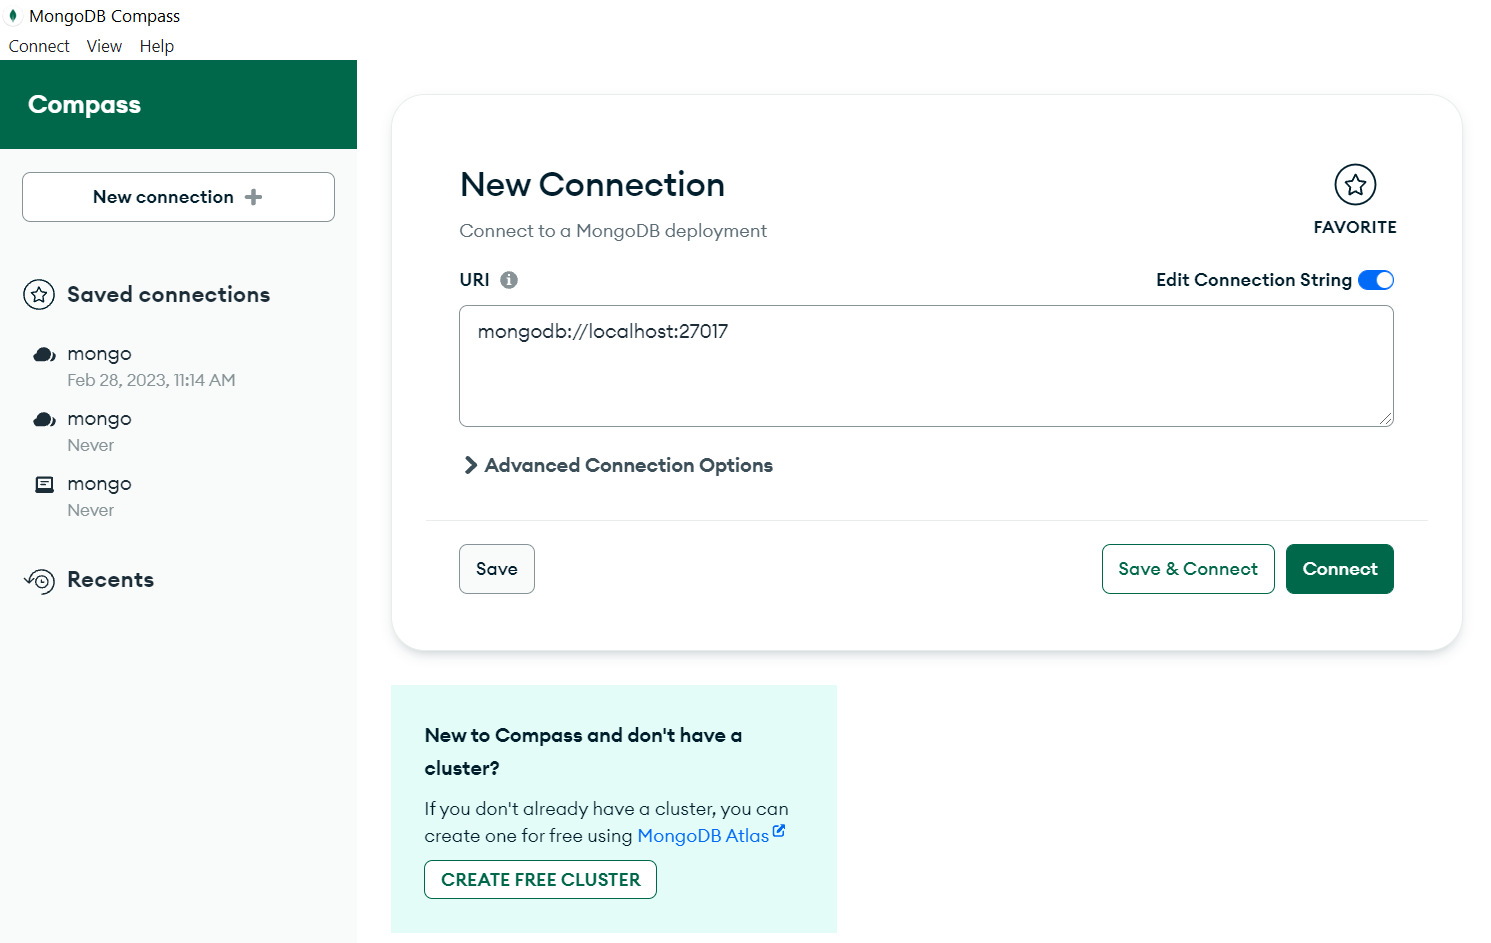
Task: Click into the URI connection string field
Action: tap(926, 366)
